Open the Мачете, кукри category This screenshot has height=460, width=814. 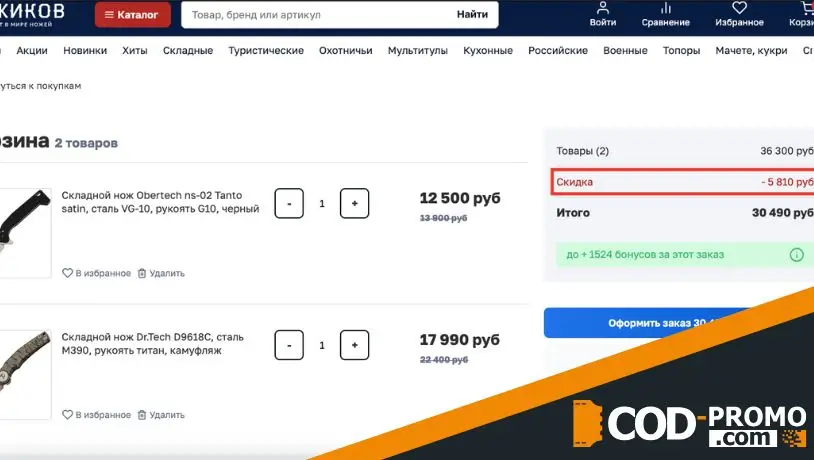[x=751, y=50]
